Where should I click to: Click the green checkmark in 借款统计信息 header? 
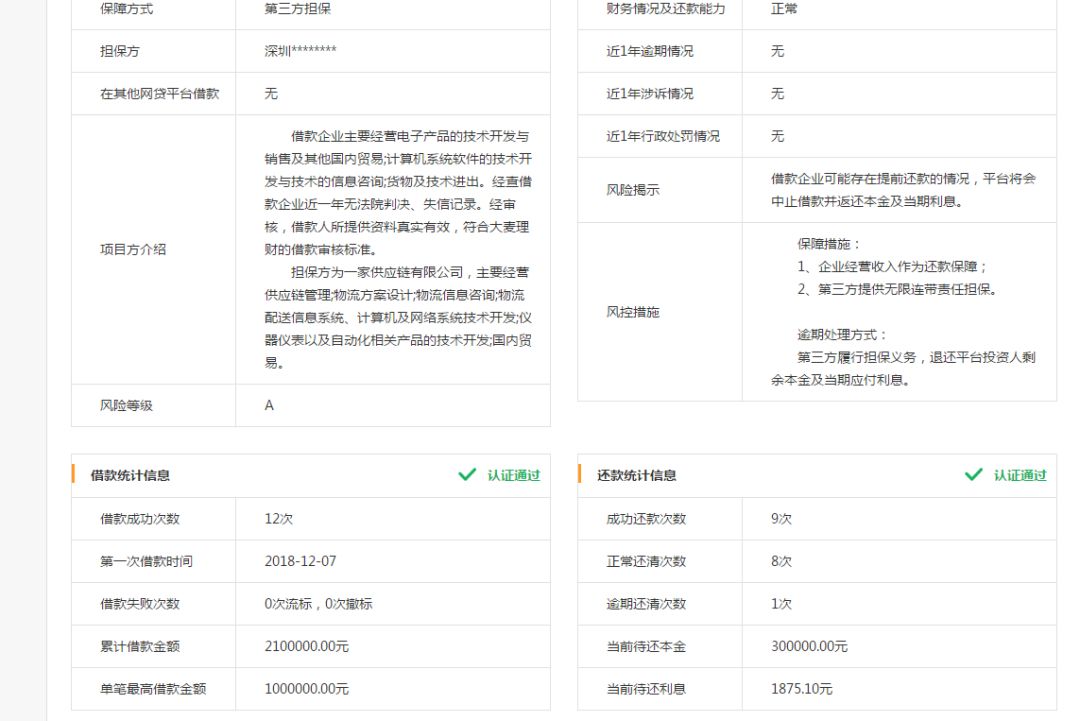[x=467, y=475]
